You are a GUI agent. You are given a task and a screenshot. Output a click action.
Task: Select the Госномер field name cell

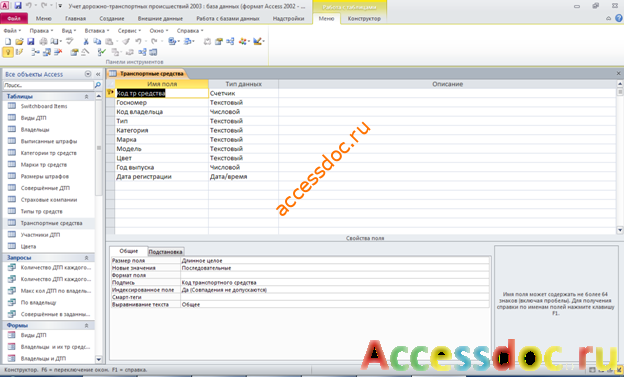tap(162, 102)
